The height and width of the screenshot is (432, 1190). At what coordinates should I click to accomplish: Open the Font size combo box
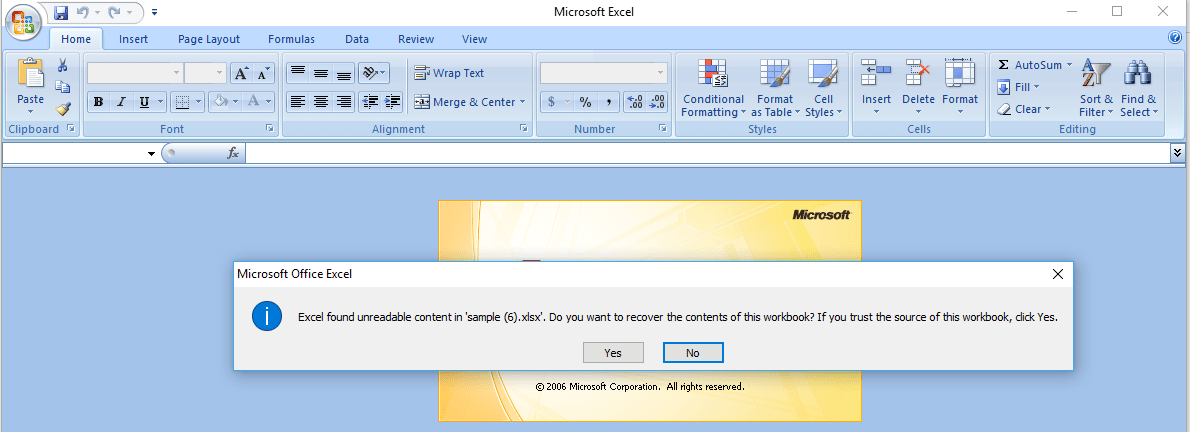pos(205,73)
